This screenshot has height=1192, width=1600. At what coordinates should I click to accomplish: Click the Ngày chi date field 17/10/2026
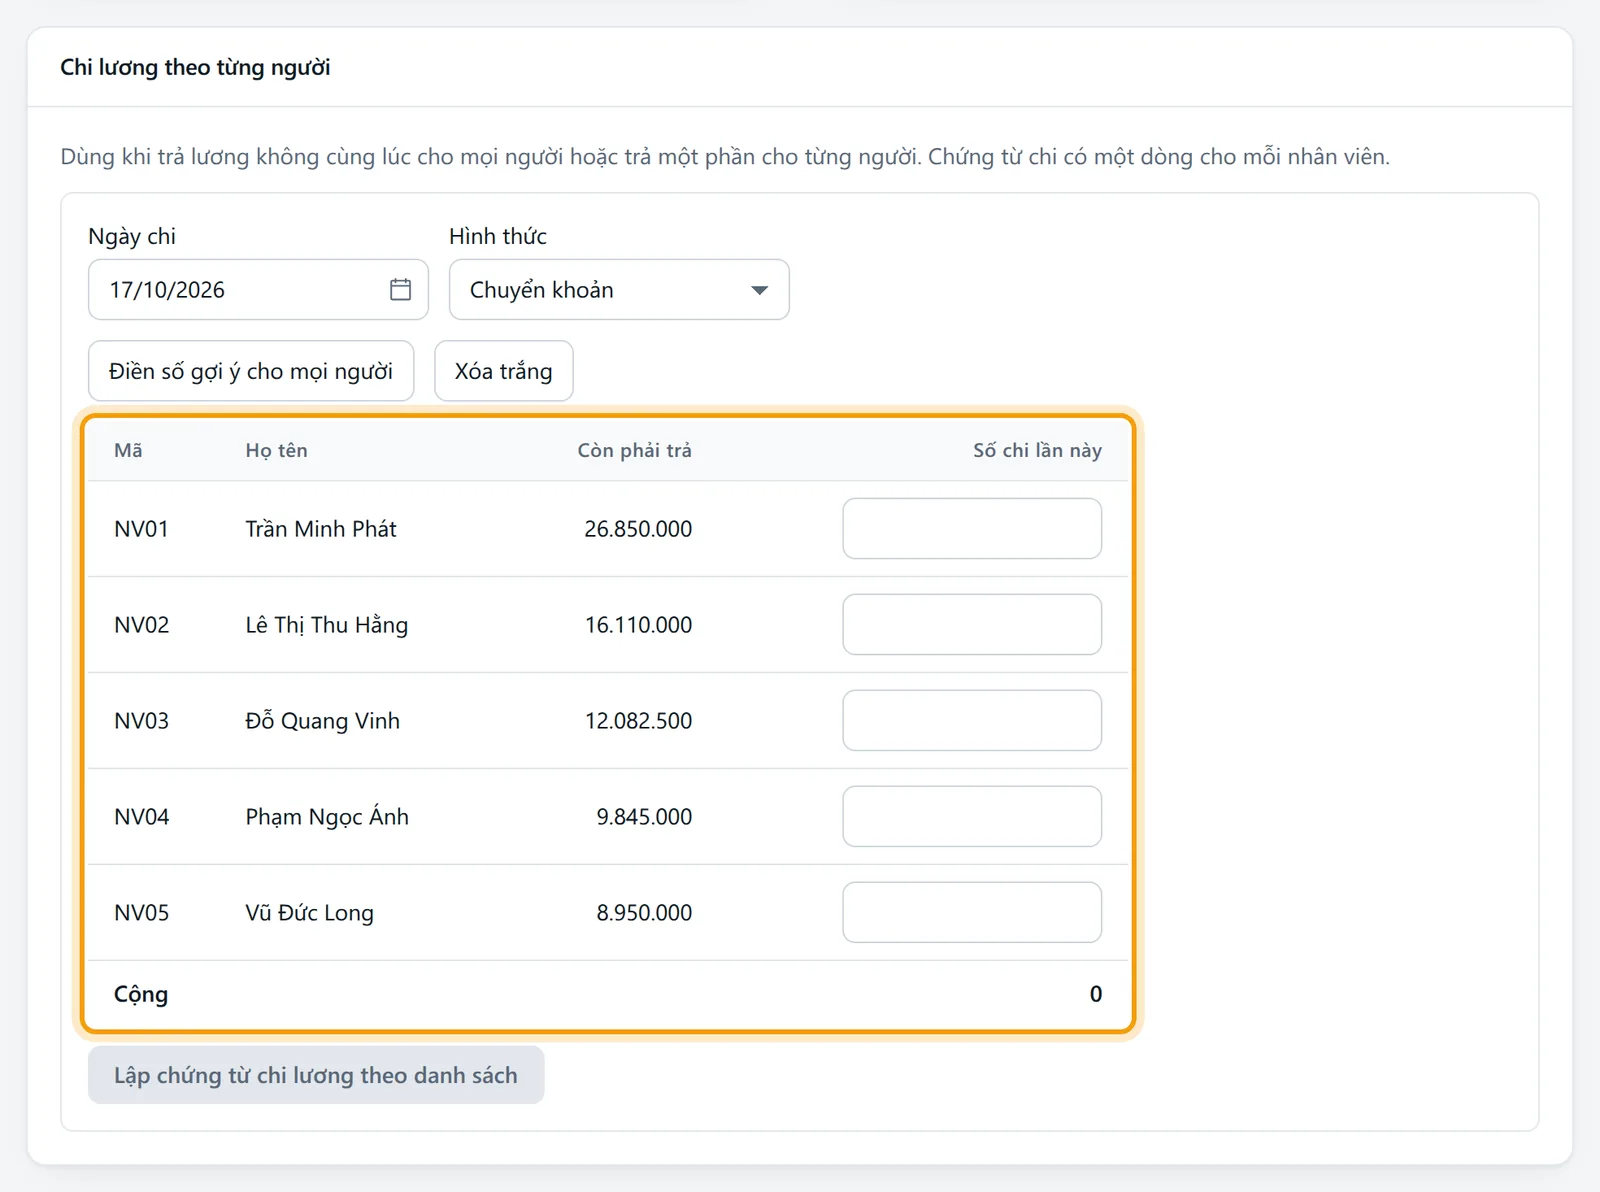tap(258, 290)
